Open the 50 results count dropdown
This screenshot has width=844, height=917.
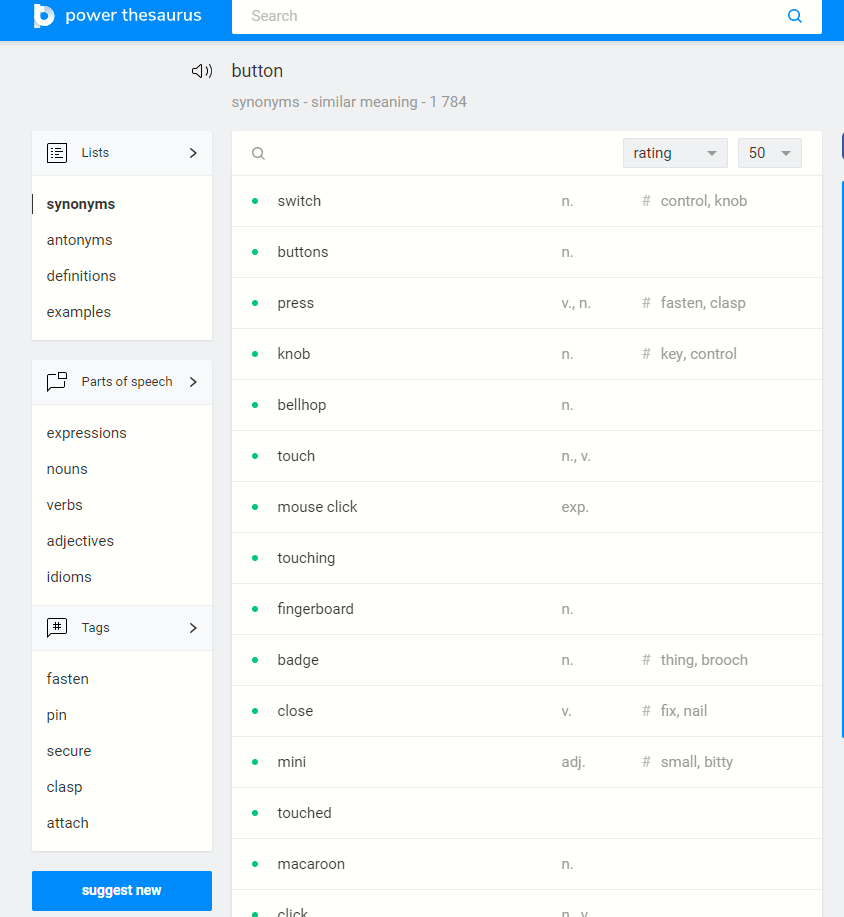tap(770, 153)
